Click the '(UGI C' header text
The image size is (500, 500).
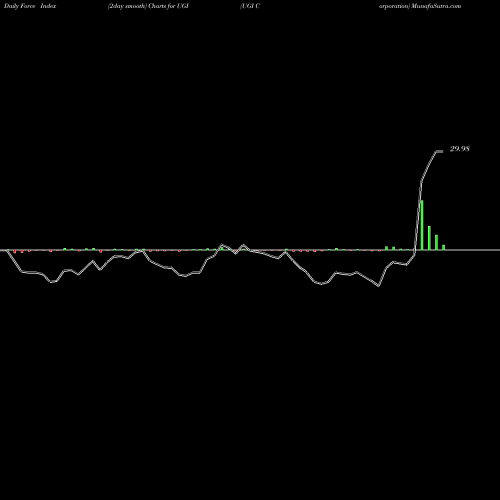click(x=250, y=6)
